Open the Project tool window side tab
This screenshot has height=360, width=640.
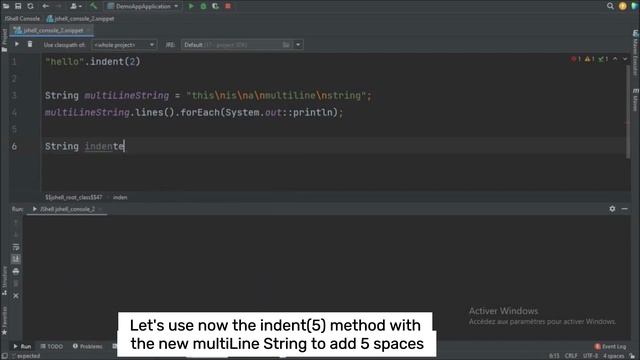pyautogui.click(x=4, y=40)
